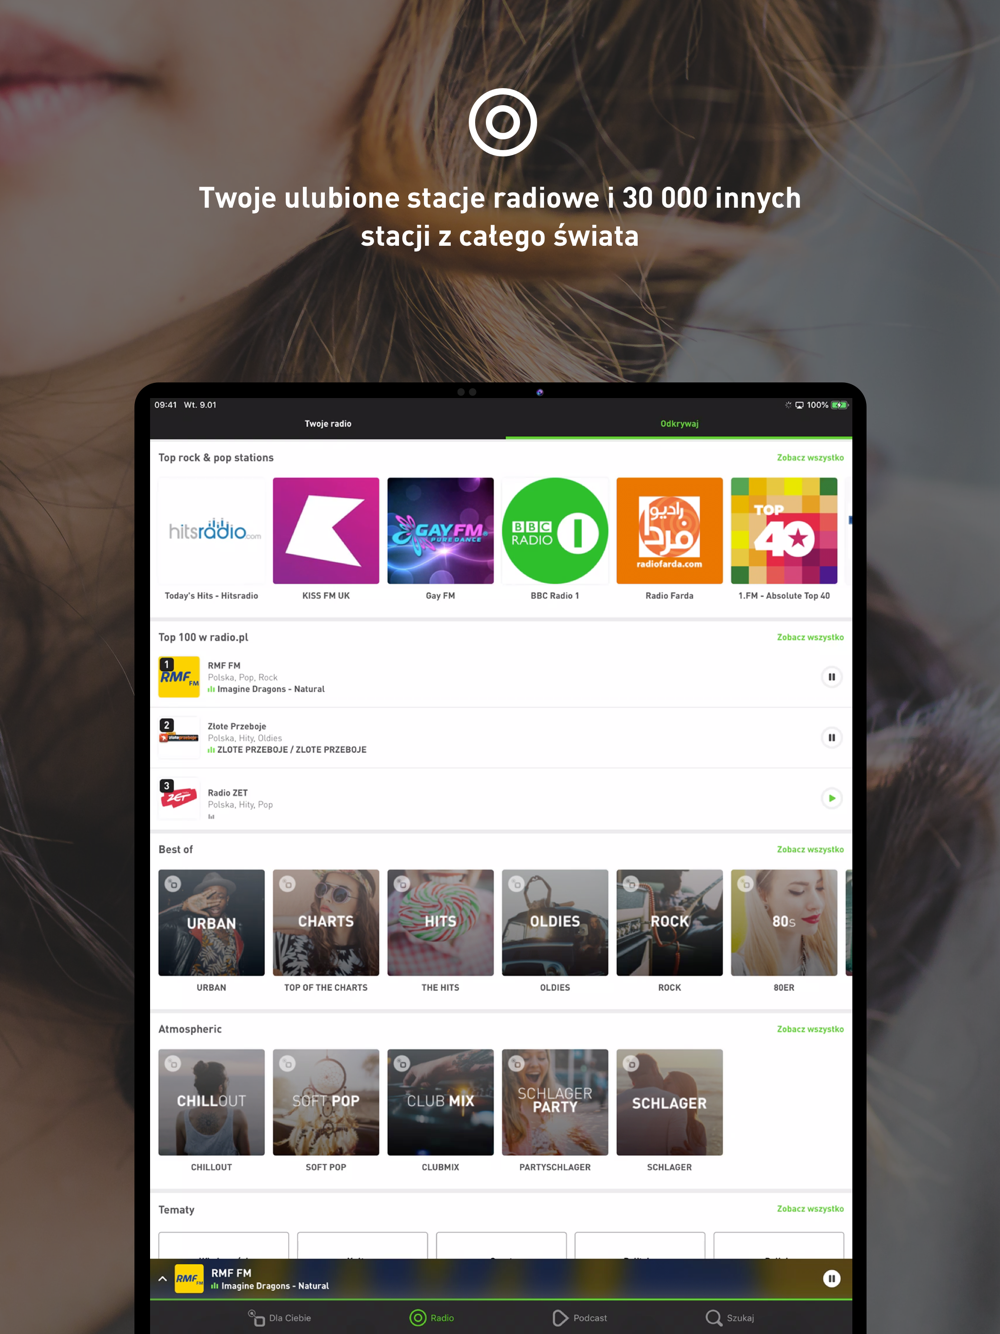Switch to the Twoje radio tab

coord(328,424)
